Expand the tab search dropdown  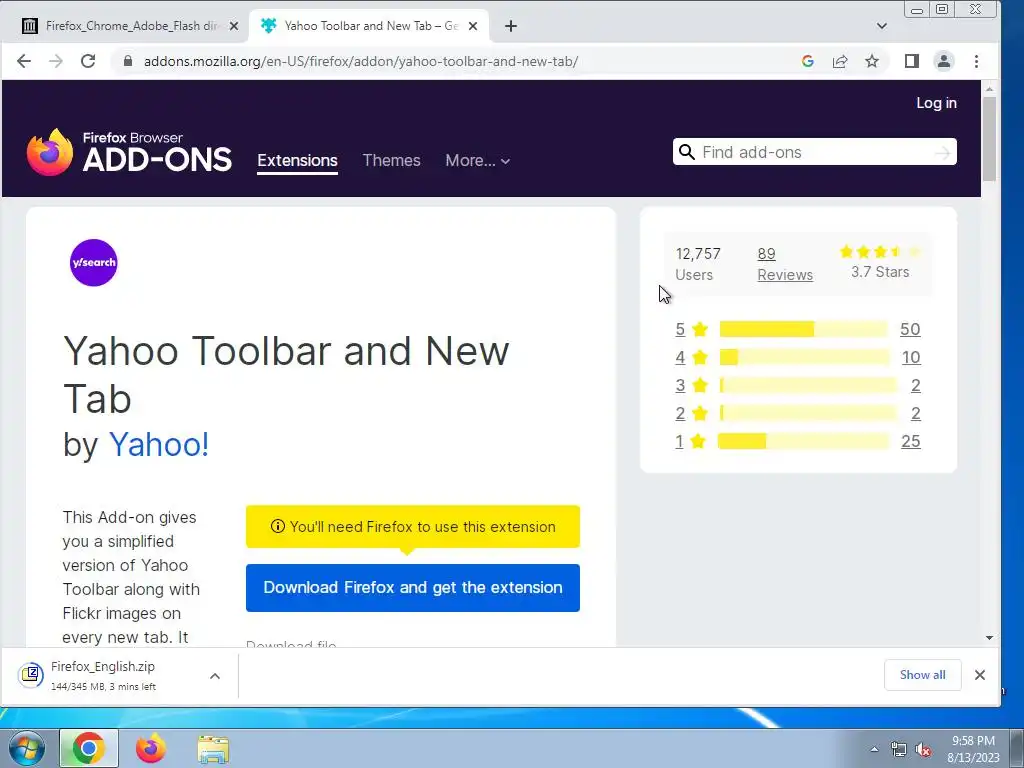(882, 26)
